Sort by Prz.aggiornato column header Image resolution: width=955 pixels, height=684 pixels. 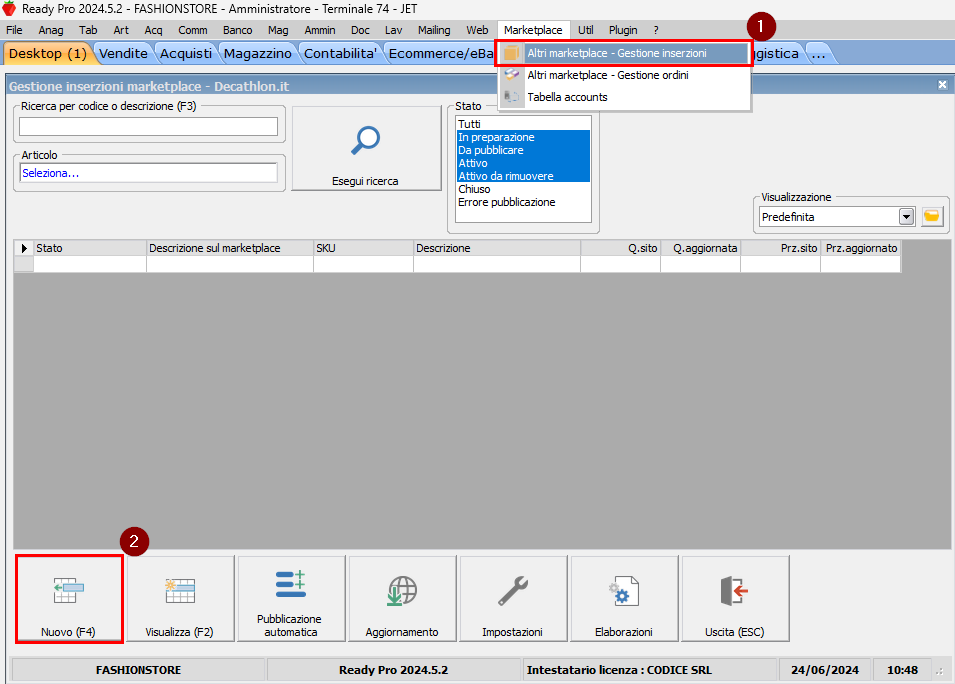coord(860,248)
